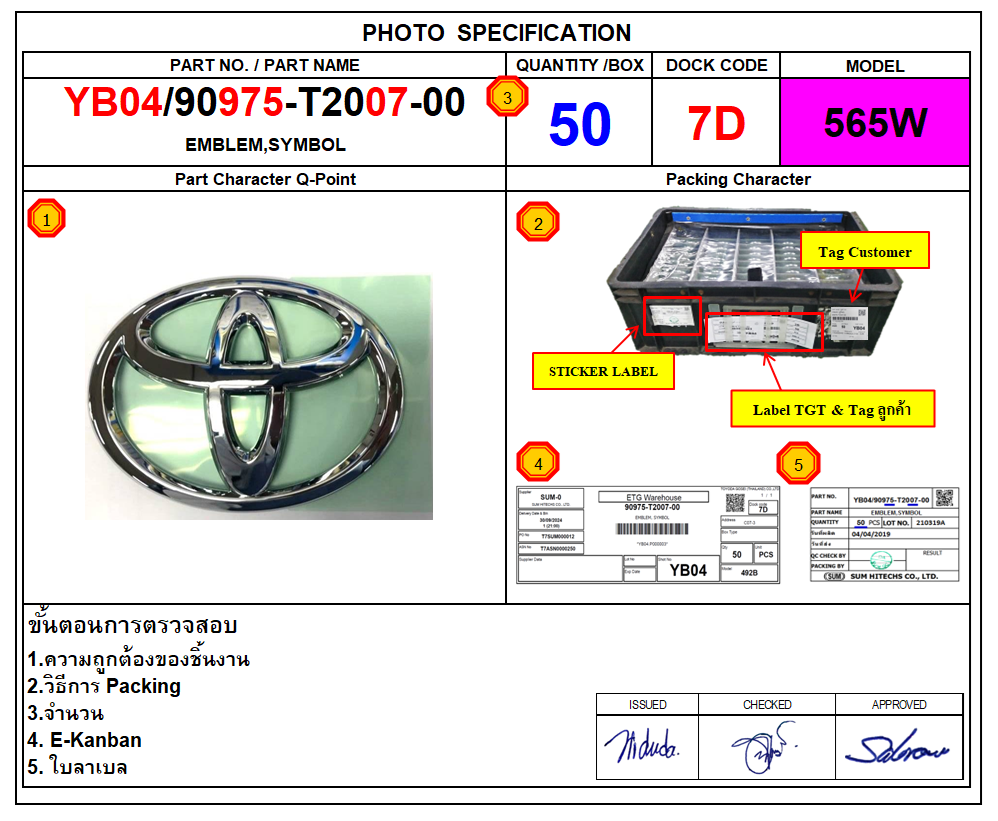This screenshot has height=821, width=998.
Task: Click the 210319A lot number on the tag
Action: (x=931, y=523)
